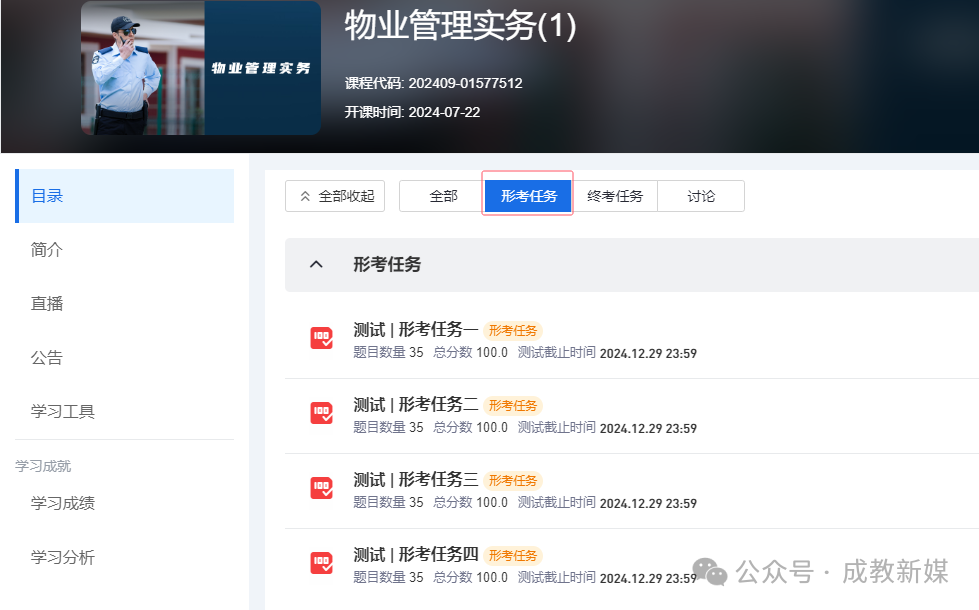Image resolution: width=979 pixels, height=610 pixels.
Task: Open 学习工具 in the sidebar
Action: pyautogui.click(x=63, y=412)
